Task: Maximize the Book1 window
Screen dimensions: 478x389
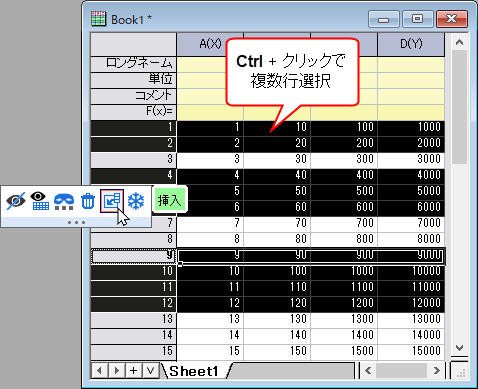Action: pos(417,19)
